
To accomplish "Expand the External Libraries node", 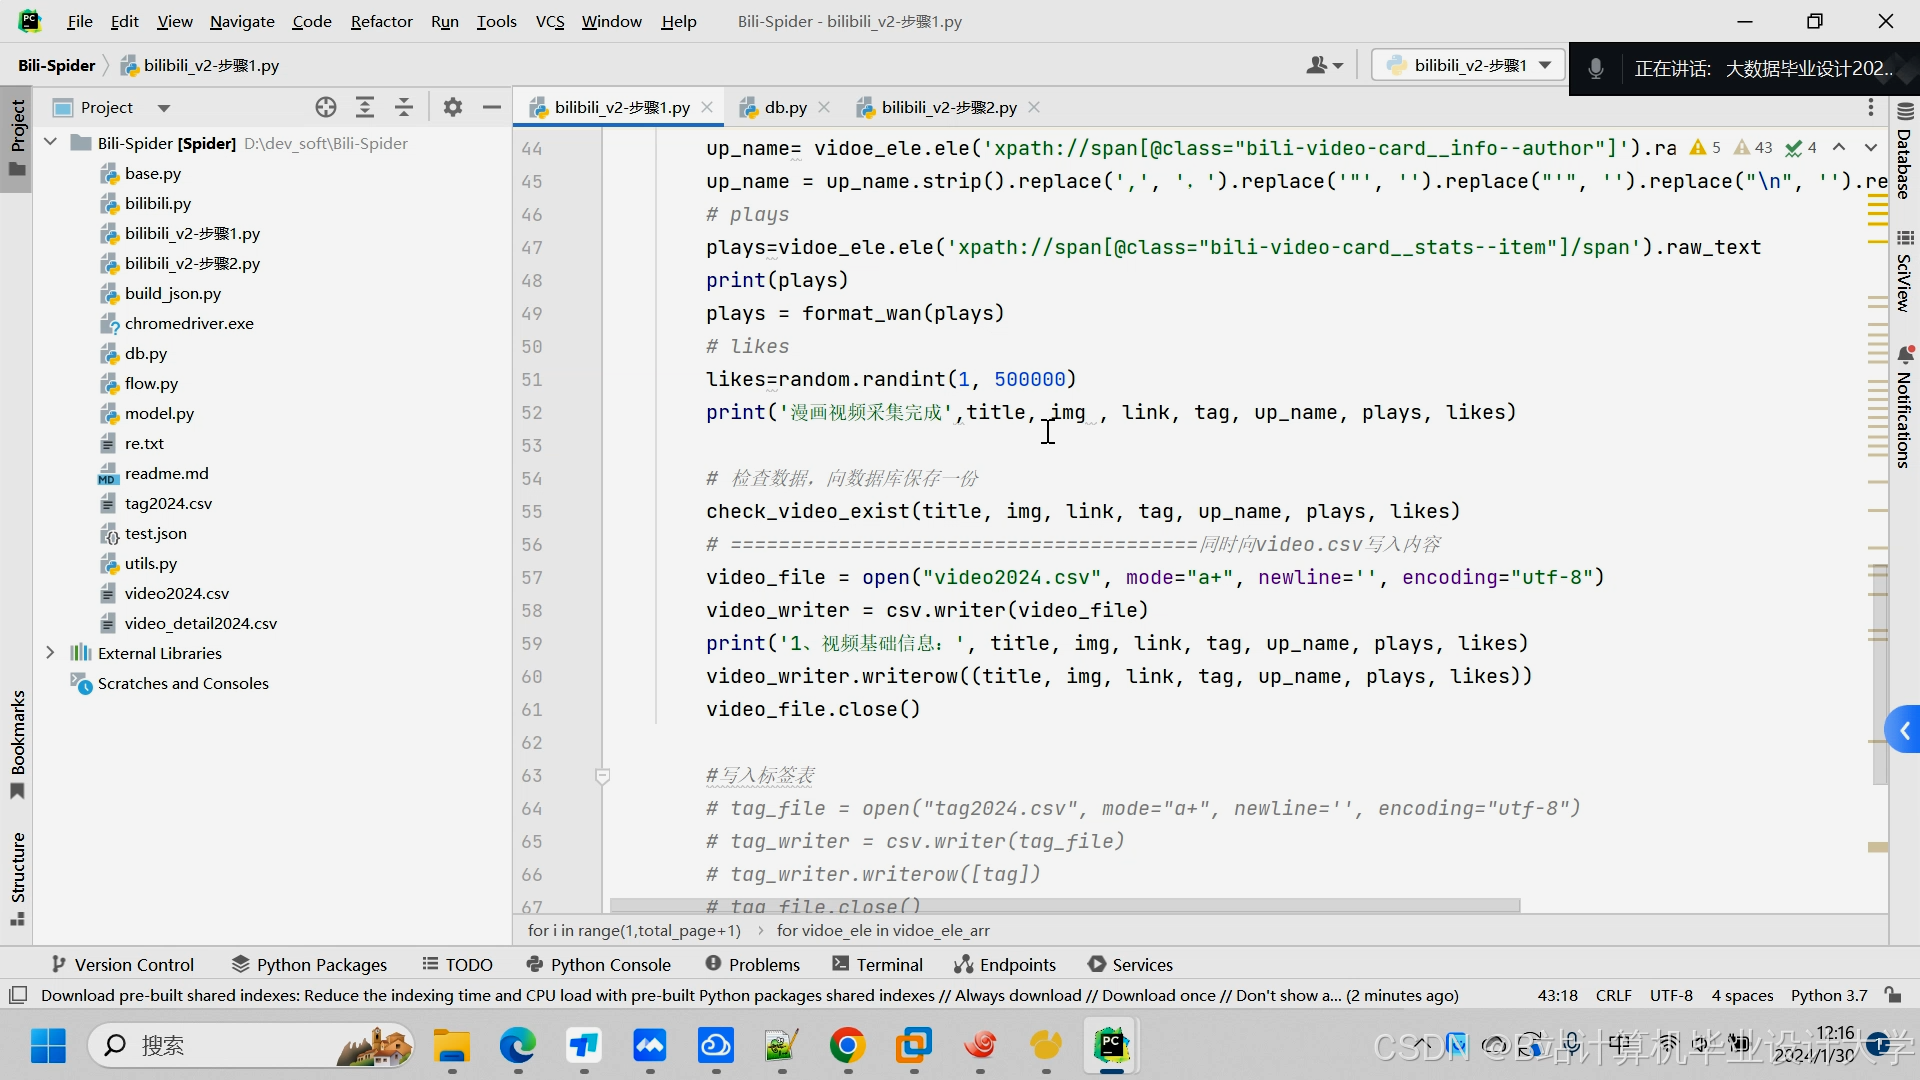I will click(50, 653).
